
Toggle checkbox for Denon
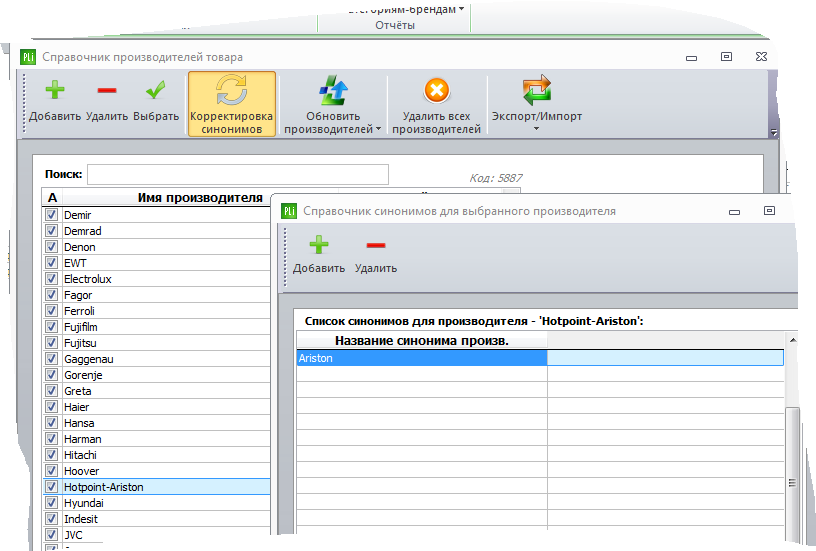click(52, 247)
